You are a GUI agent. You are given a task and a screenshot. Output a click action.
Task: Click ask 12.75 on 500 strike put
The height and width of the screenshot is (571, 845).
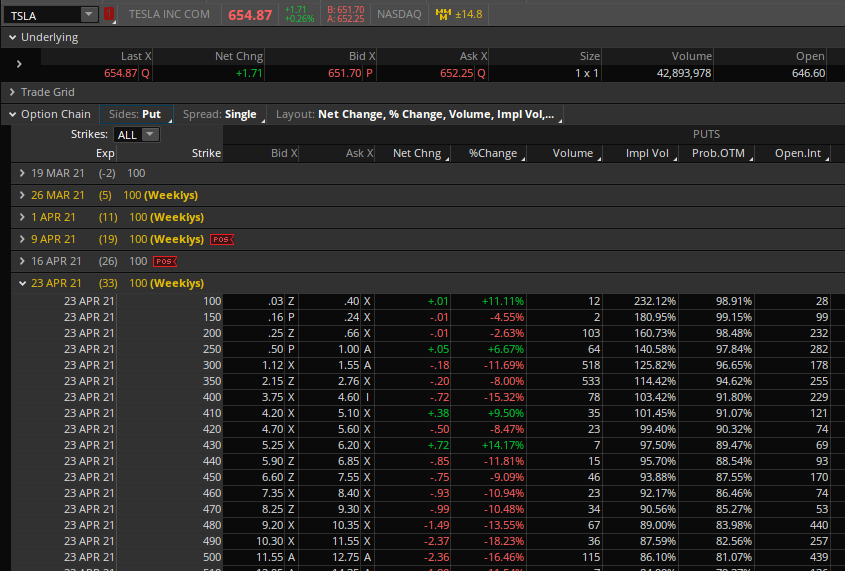[345, 557]
